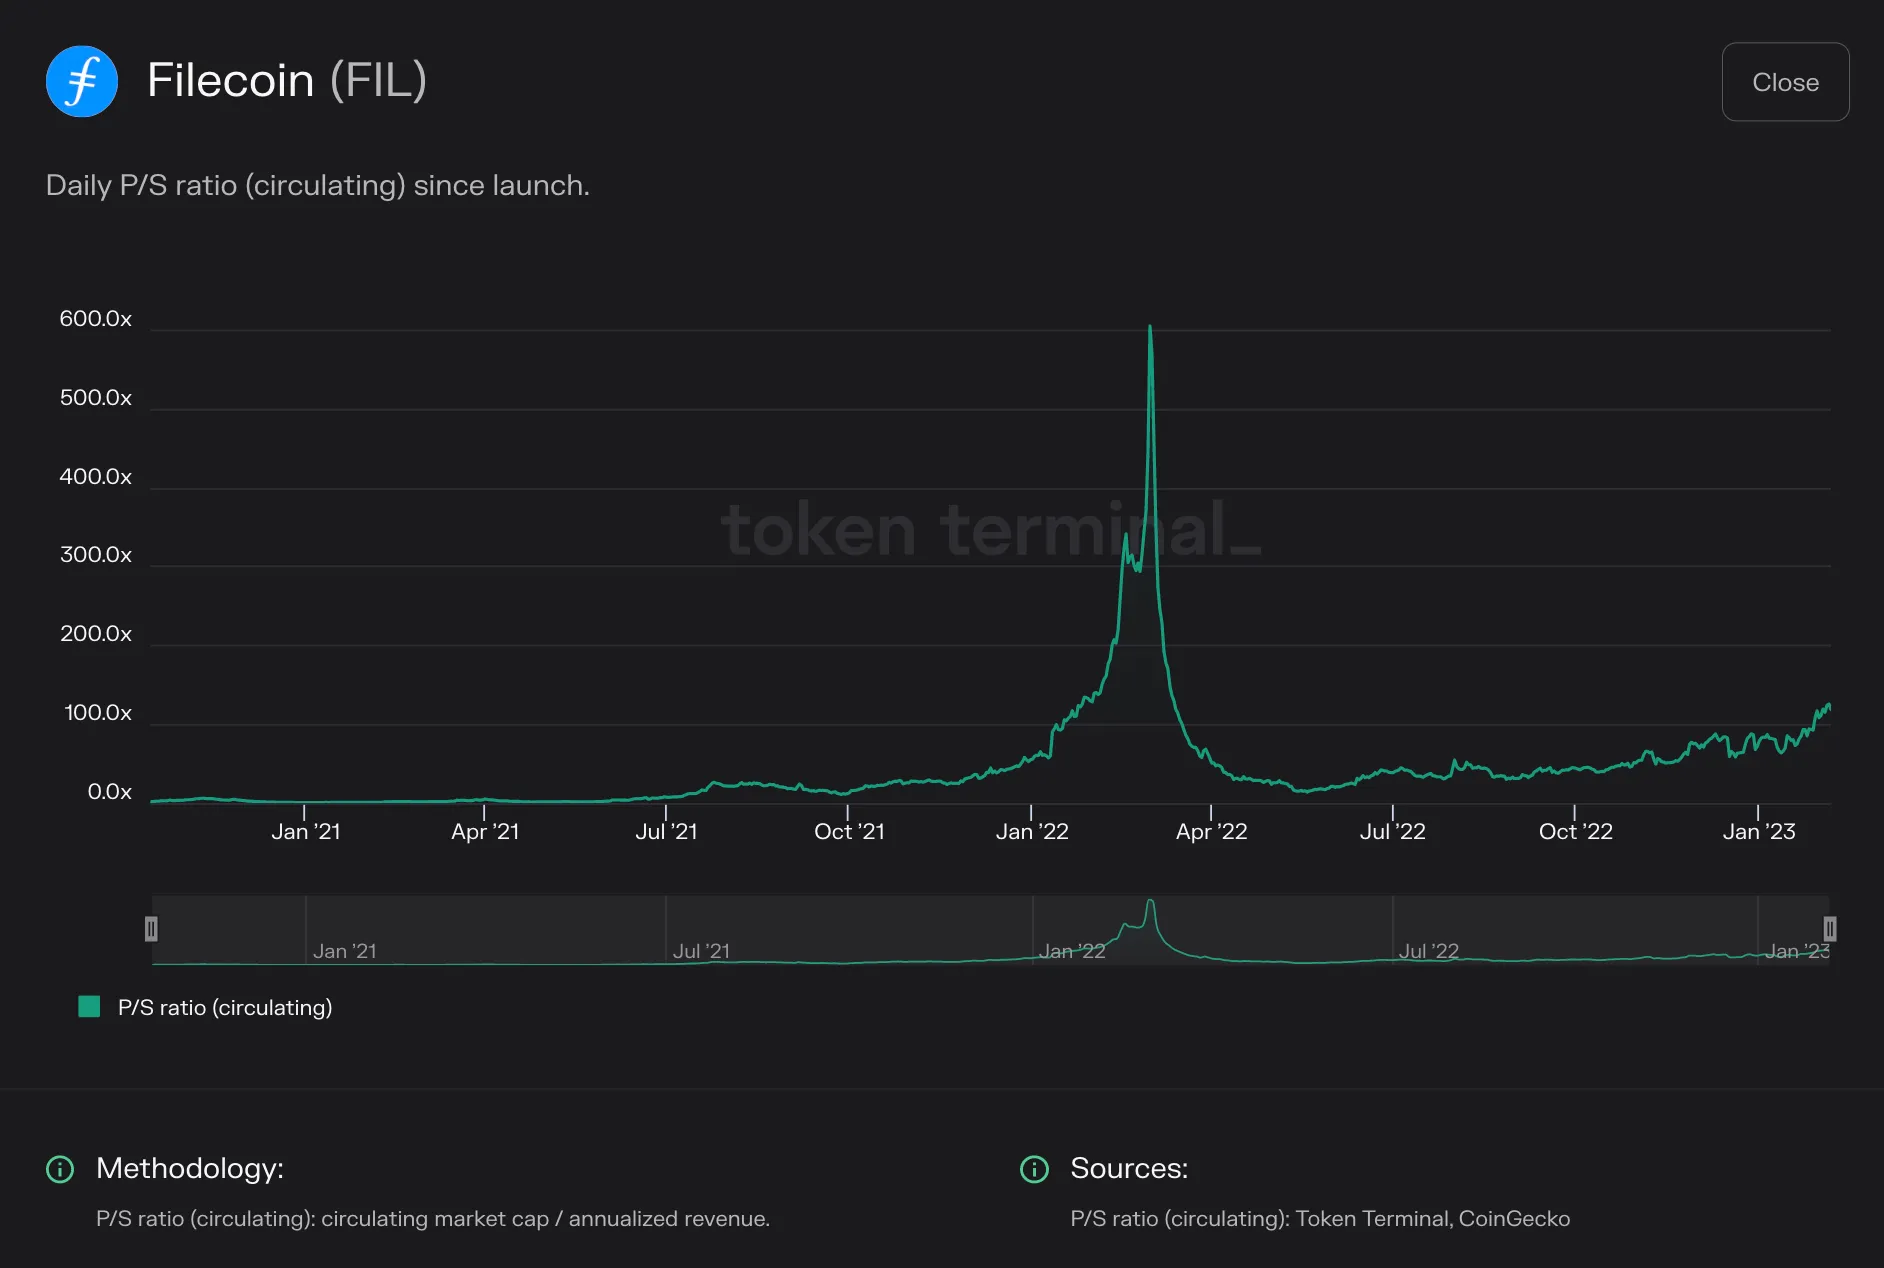This screenshot has height=1268, width=1884.
Task: Click the Oct '22 axis label
Action: [1575, 831]
